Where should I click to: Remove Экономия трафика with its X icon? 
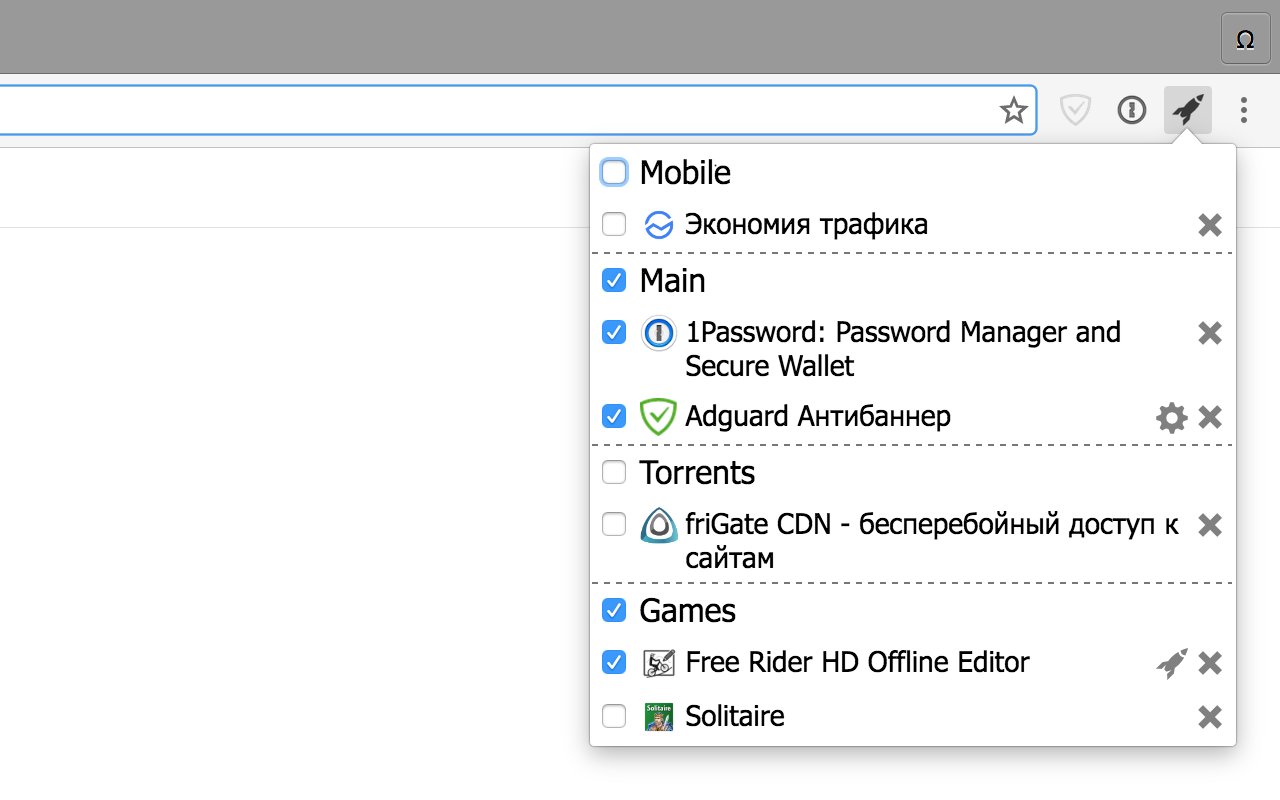pos(1210,225)
